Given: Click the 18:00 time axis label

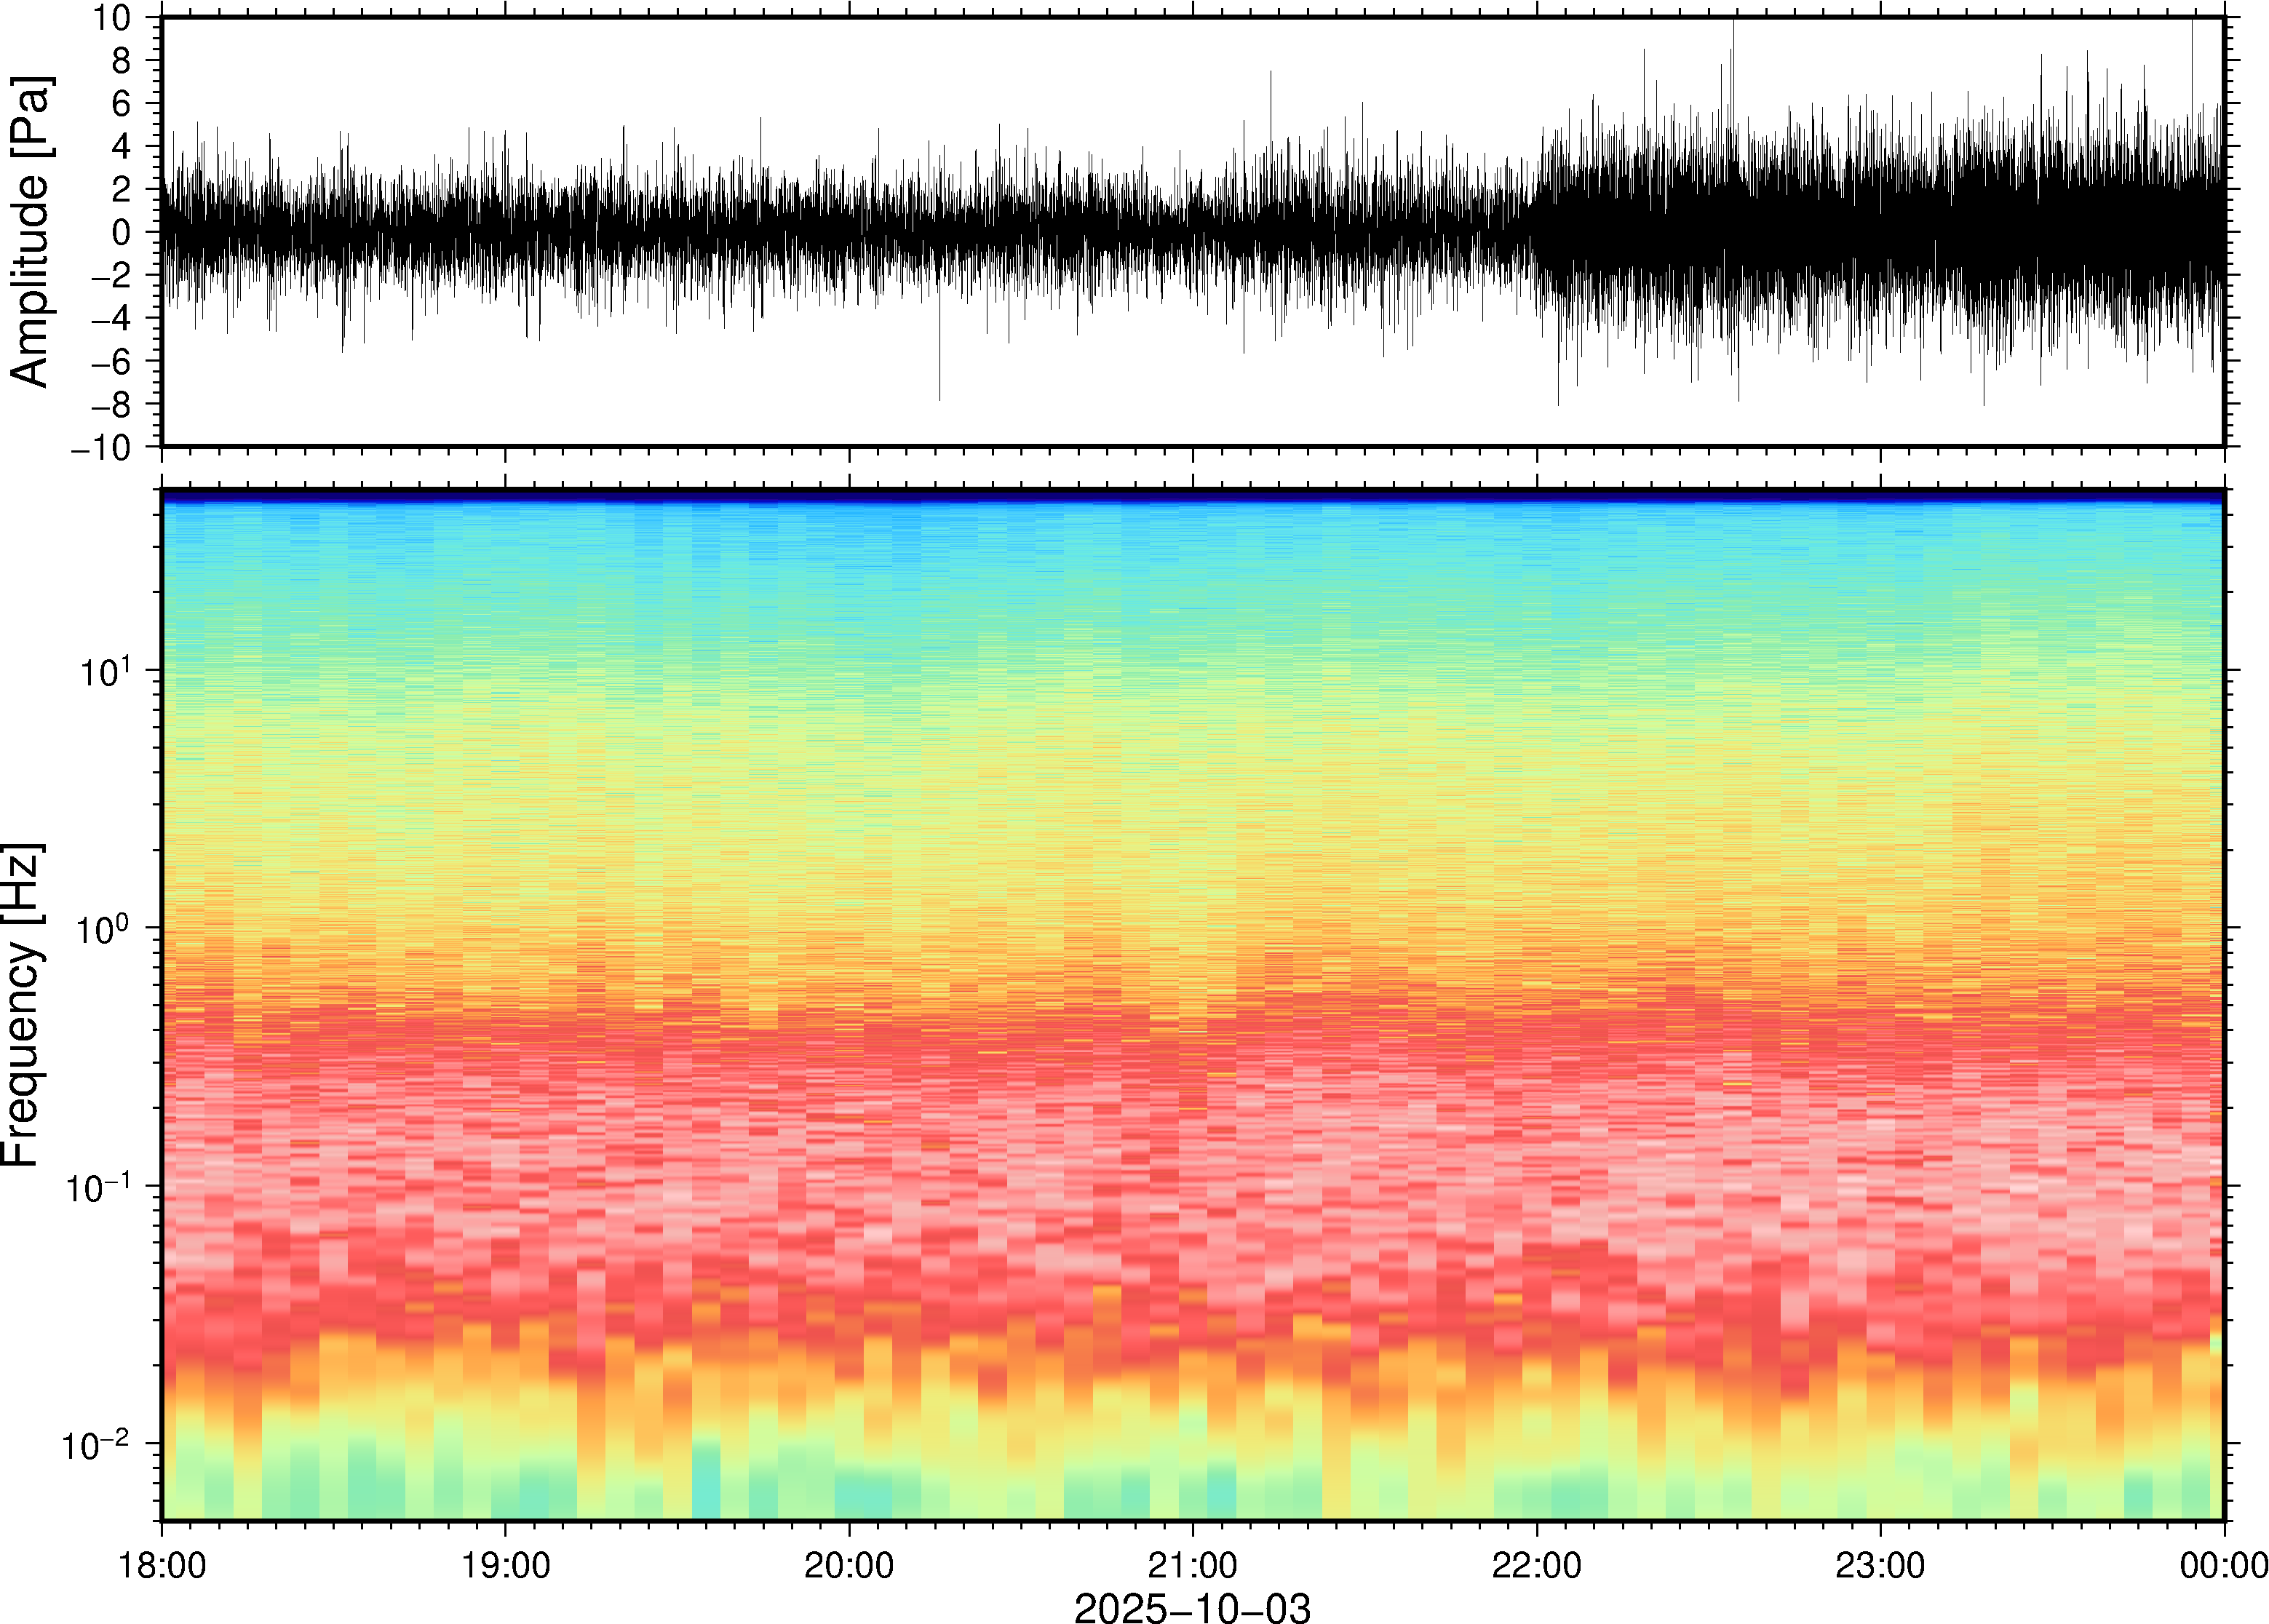Looking at the screenshot, I should (x=162, y=1565).
